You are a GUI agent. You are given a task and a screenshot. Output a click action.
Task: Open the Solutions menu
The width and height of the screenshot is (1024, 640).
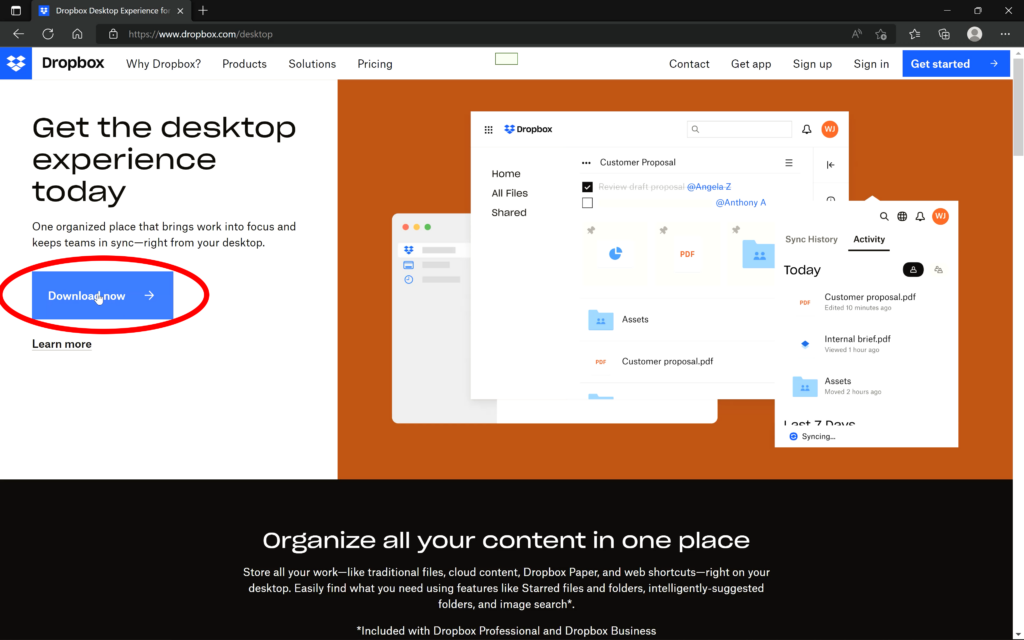click(312, 64)
